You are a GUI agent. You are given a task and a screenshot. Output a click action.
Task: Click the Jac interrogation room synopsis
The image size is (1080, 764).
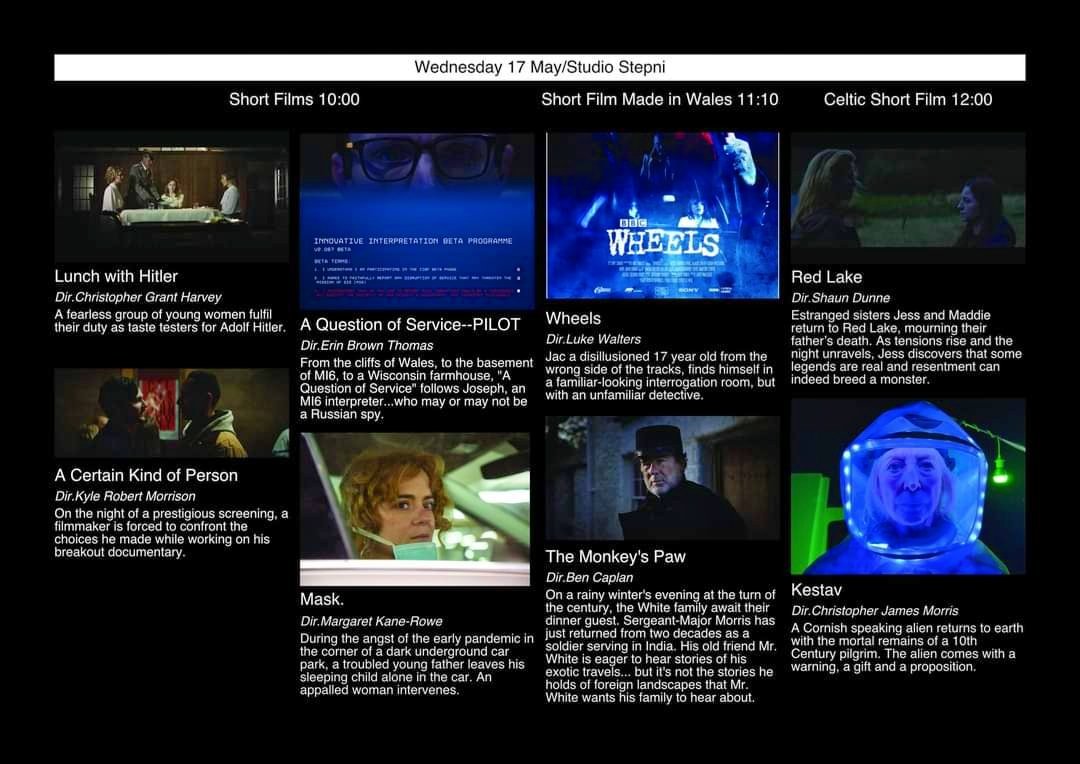click(660, 375)
